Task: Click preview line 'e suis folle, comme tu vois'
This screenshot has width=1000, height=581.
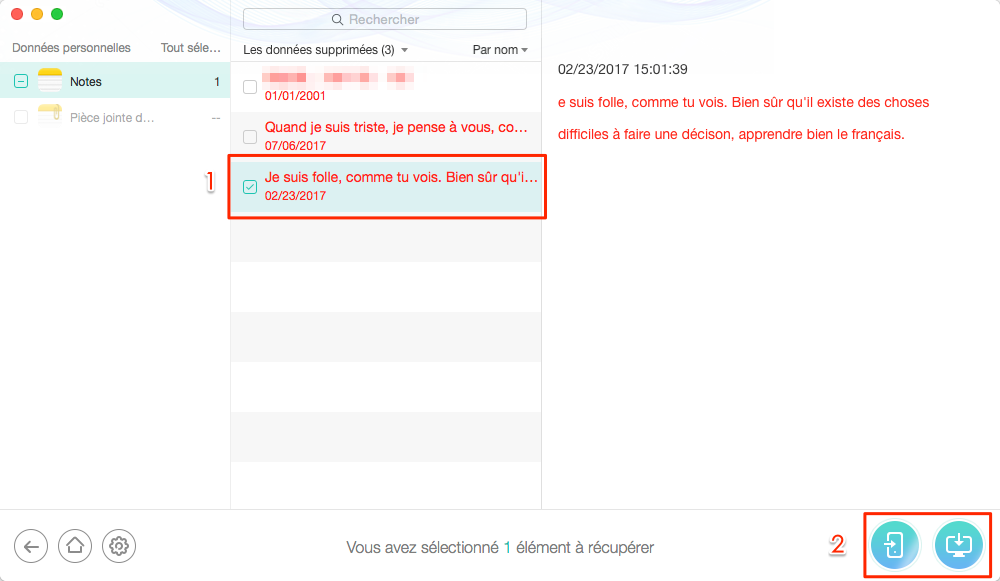Action: click(743, 102)
